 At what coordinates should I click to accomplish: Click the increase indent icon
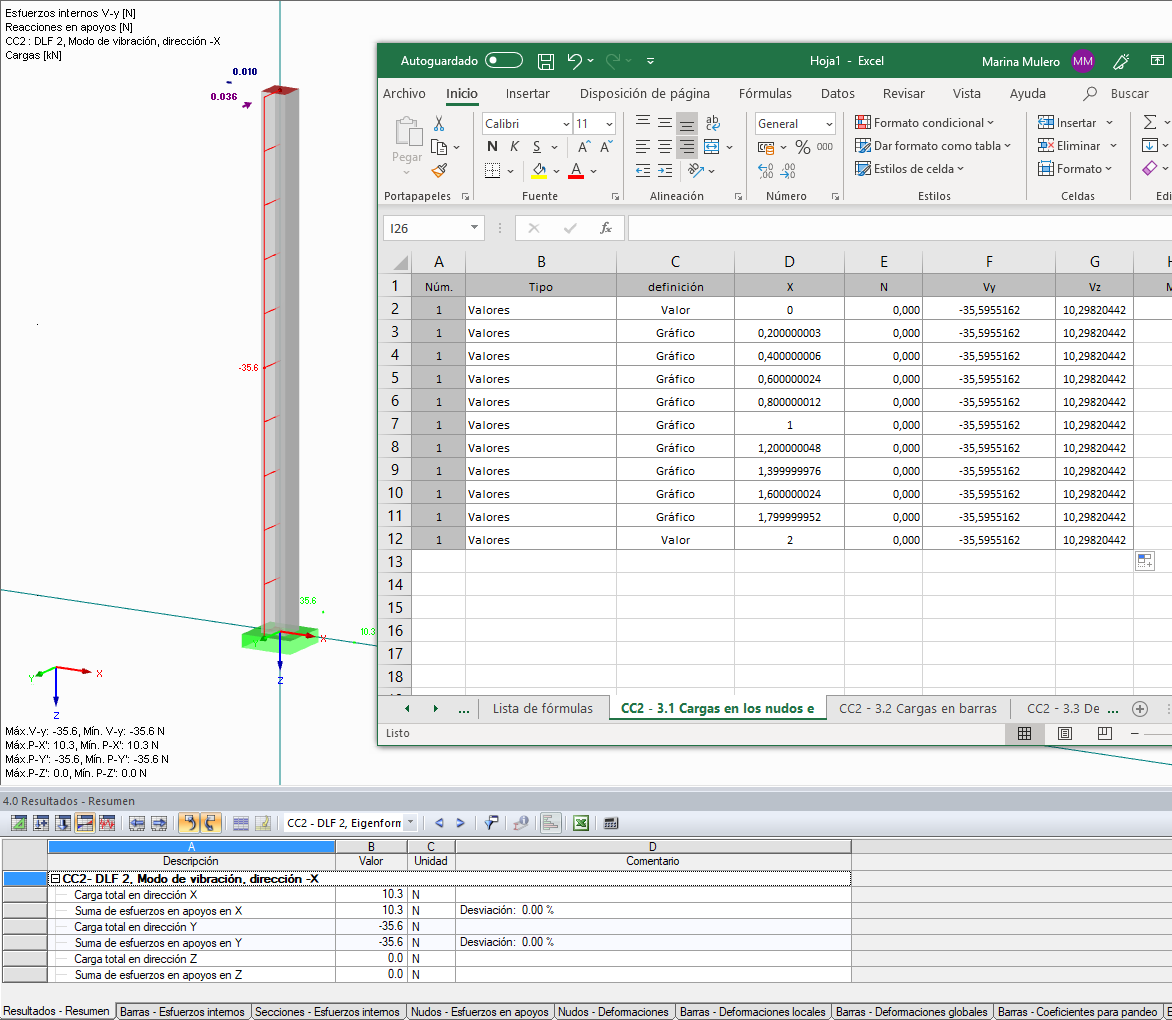click(x=665, y=170)
